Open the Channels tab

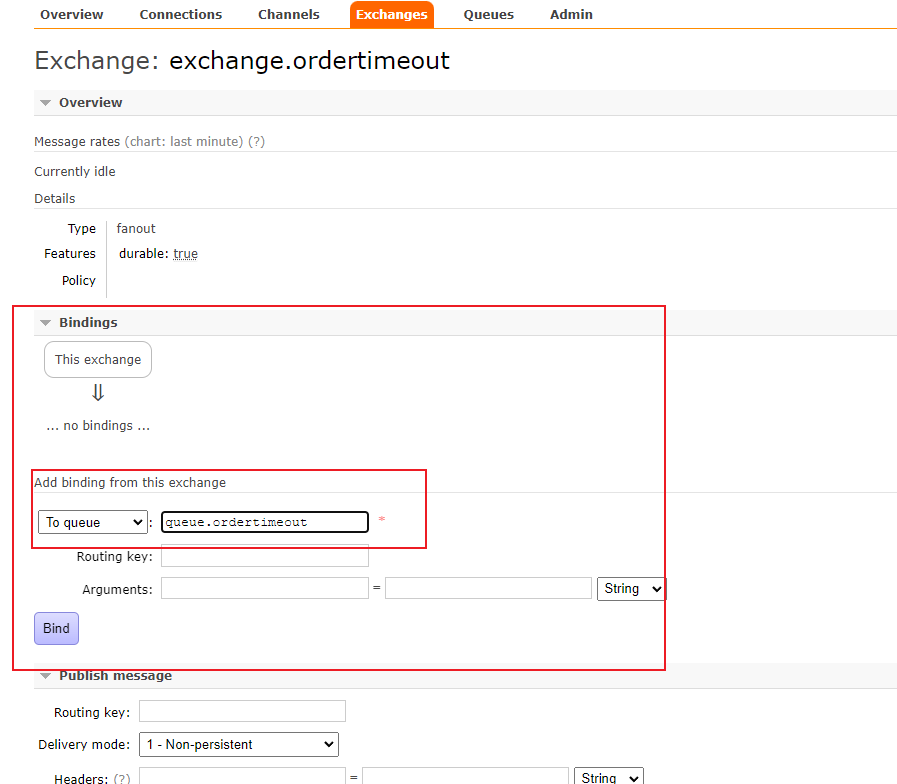[x=289, y=15]
